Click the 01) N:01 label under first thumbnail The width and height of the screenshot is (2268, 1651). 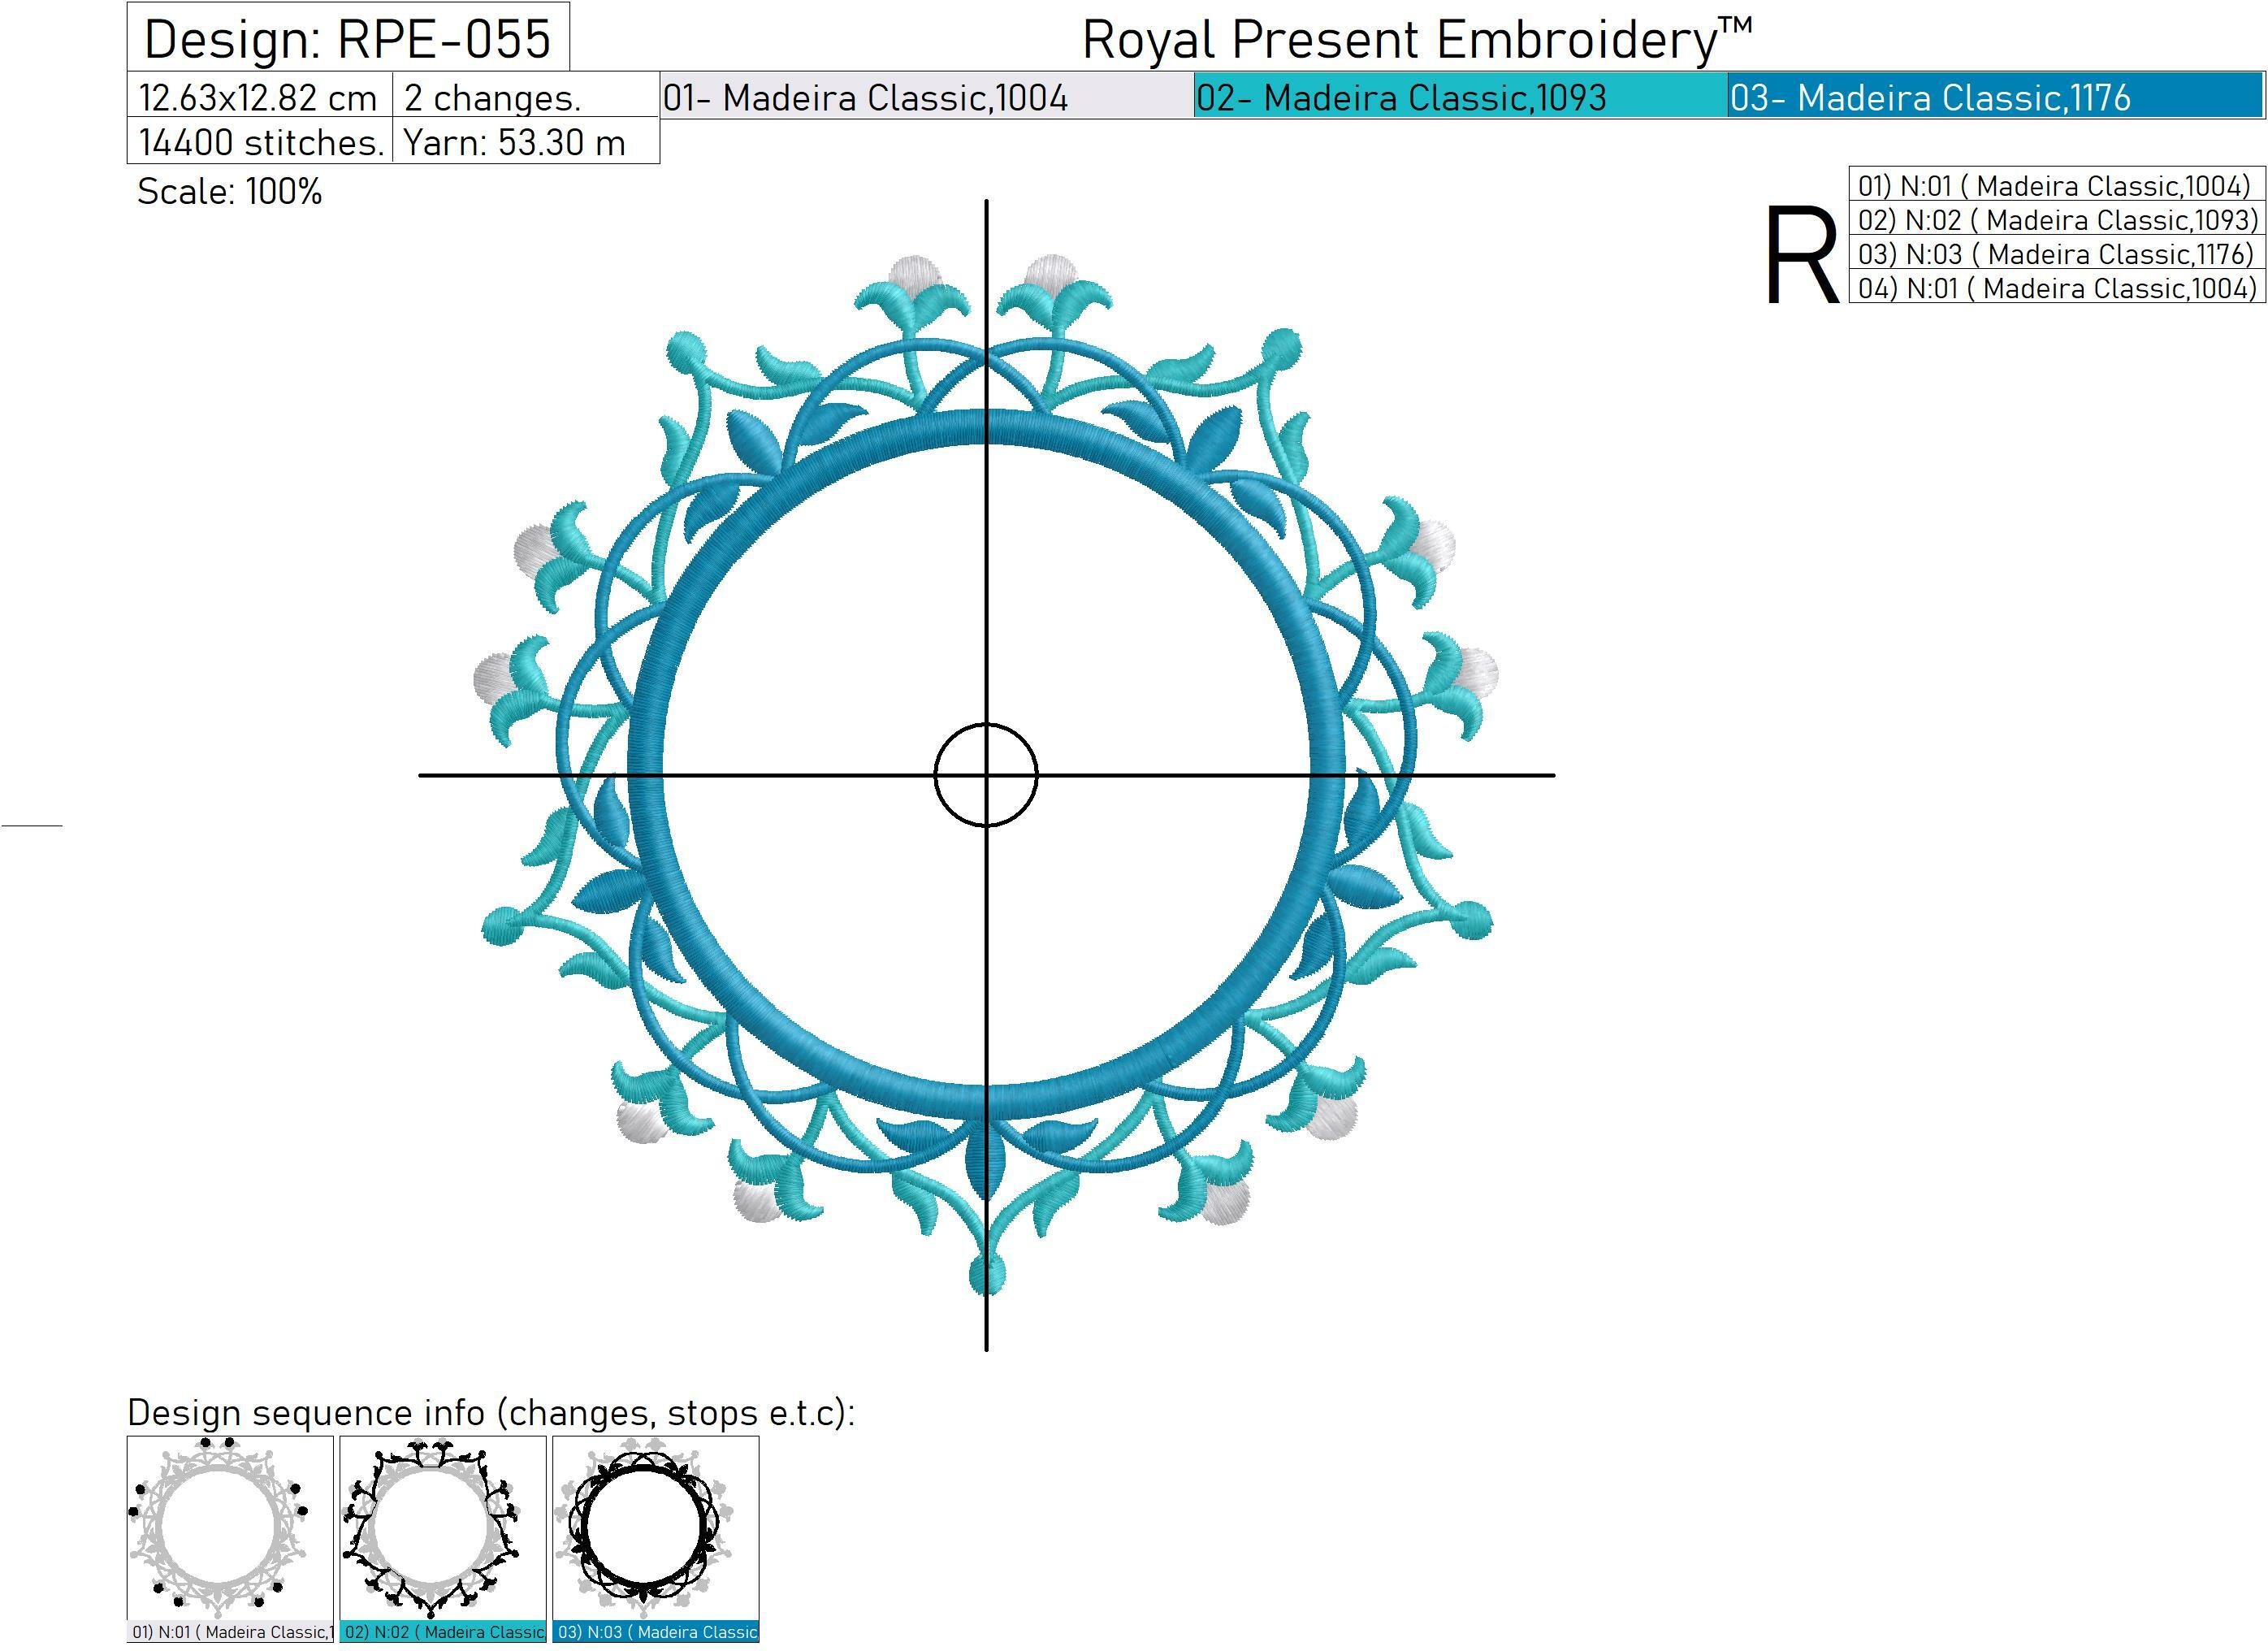tap(230, 1632)
